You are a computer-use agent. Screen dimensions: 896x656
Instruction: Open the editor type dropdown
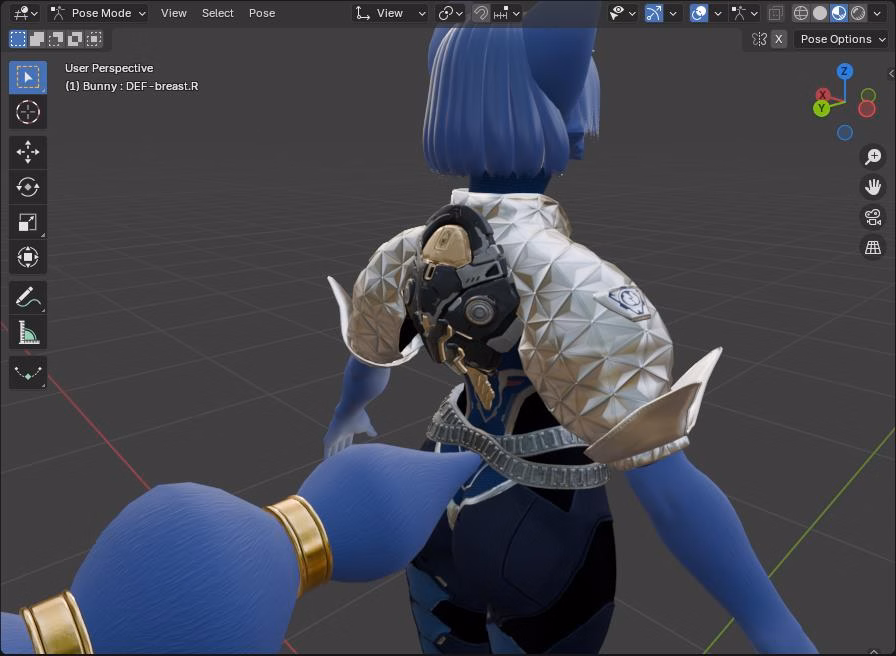pos(26,13)
